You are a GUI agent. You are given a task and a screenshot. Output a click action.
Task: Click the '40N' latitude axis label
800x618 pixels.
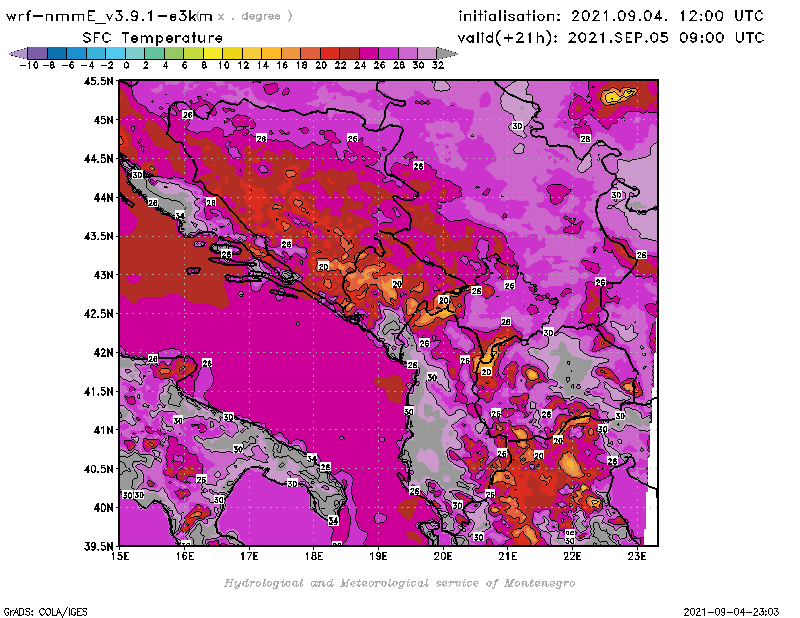click(103, 508)
